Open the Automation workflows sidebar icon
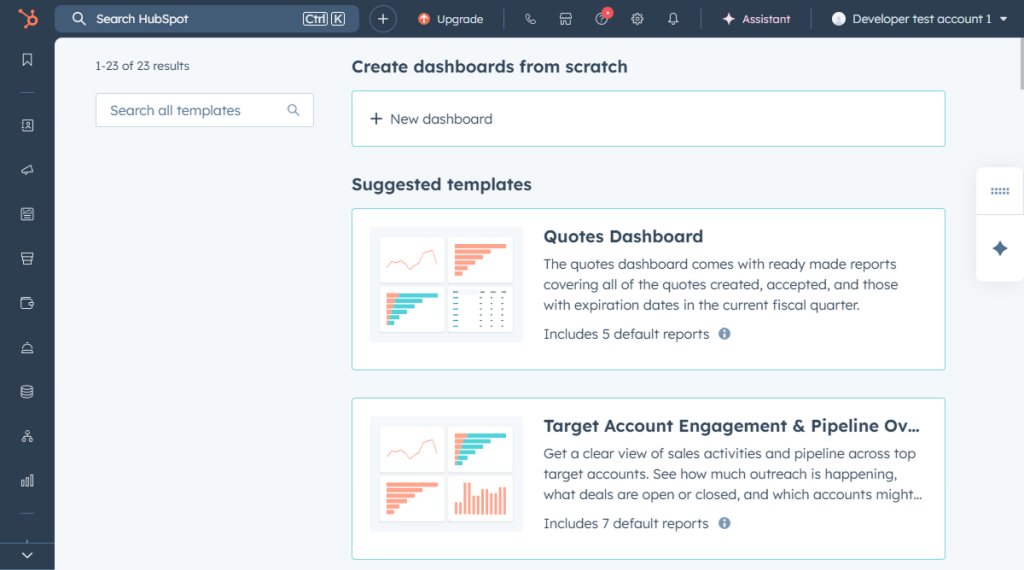This screenshot has height=570, width=1024. point(27,436)
